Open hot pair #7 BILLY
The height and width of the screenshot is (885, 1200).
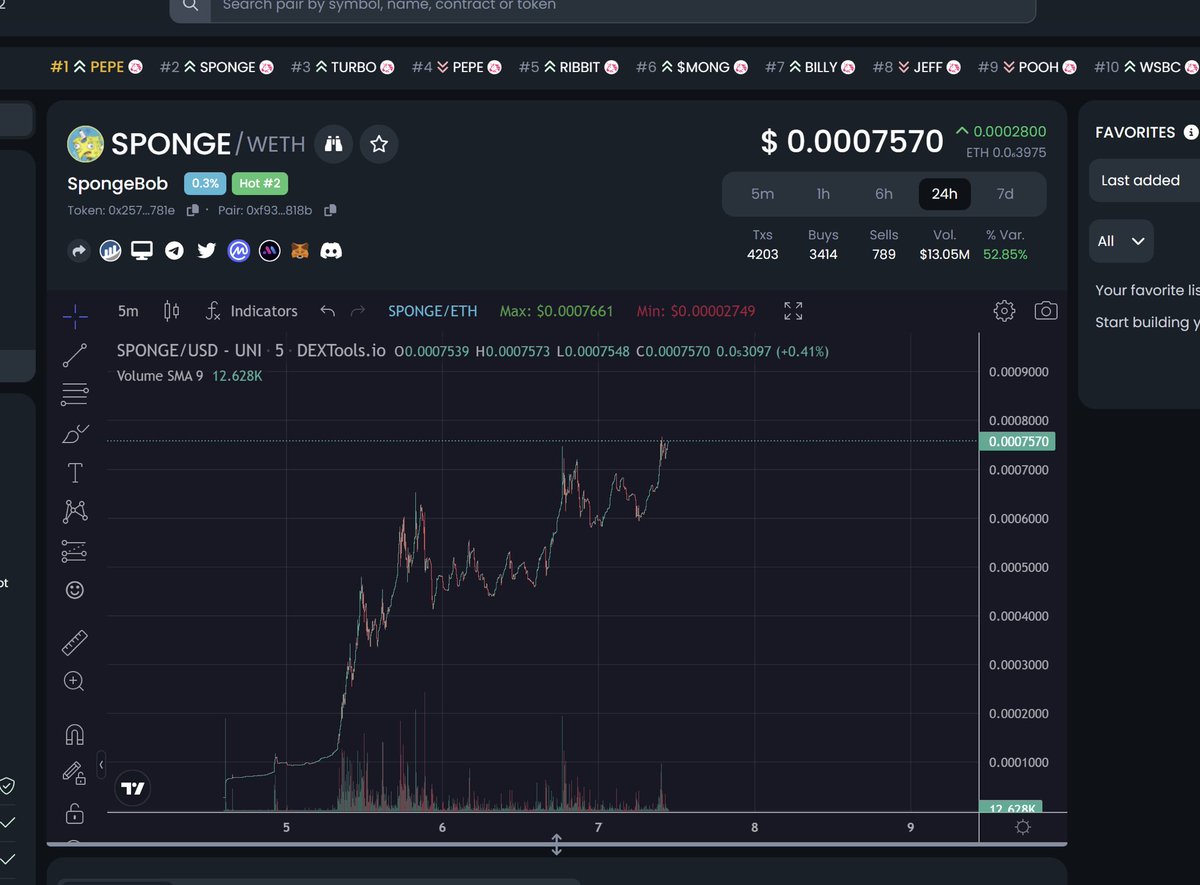pyautogui.click(x=810, y=67)
